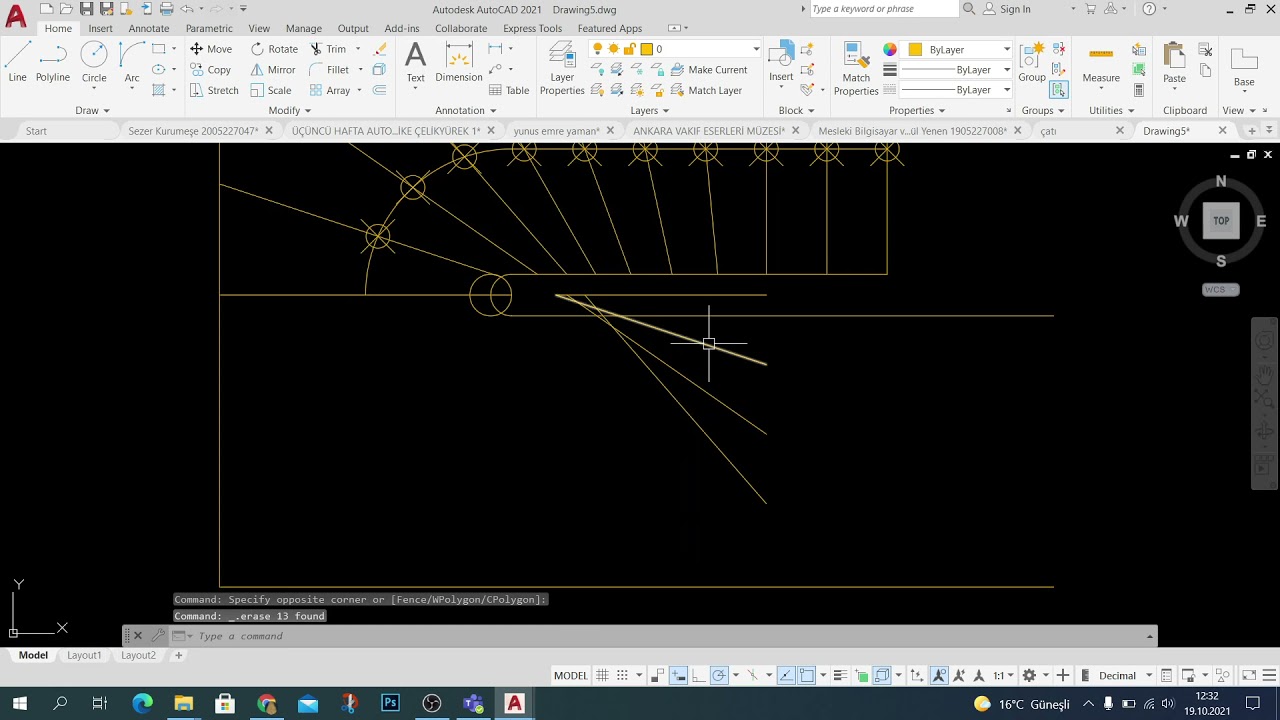The height and width of the screenshot is (720, 1280).
Task: Insert a Table
Action: [509, 90]
